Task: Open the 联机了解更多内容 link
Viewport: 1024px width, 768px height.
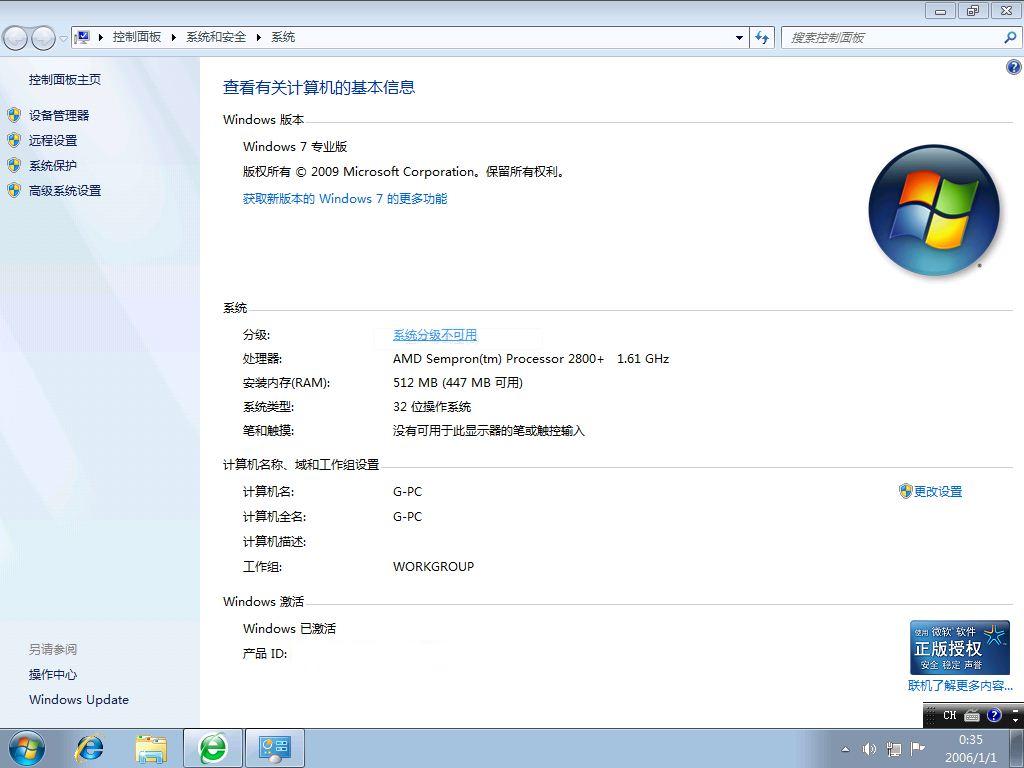Action: point(960,686)
